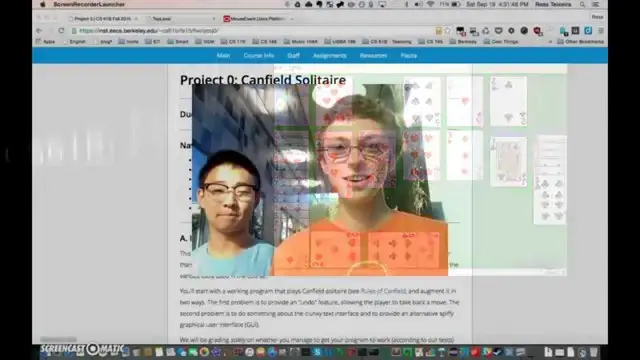Screen dimensions: 640x360
Task: Open Resources in course navbar
Action: tap(373, 56)
